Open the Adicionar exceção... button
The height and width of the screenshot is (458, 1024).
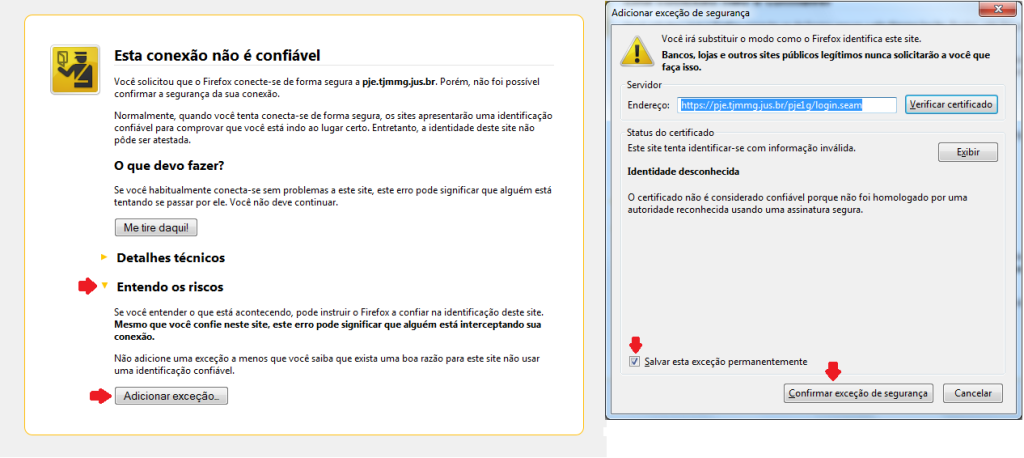click(x=171, y=396)
